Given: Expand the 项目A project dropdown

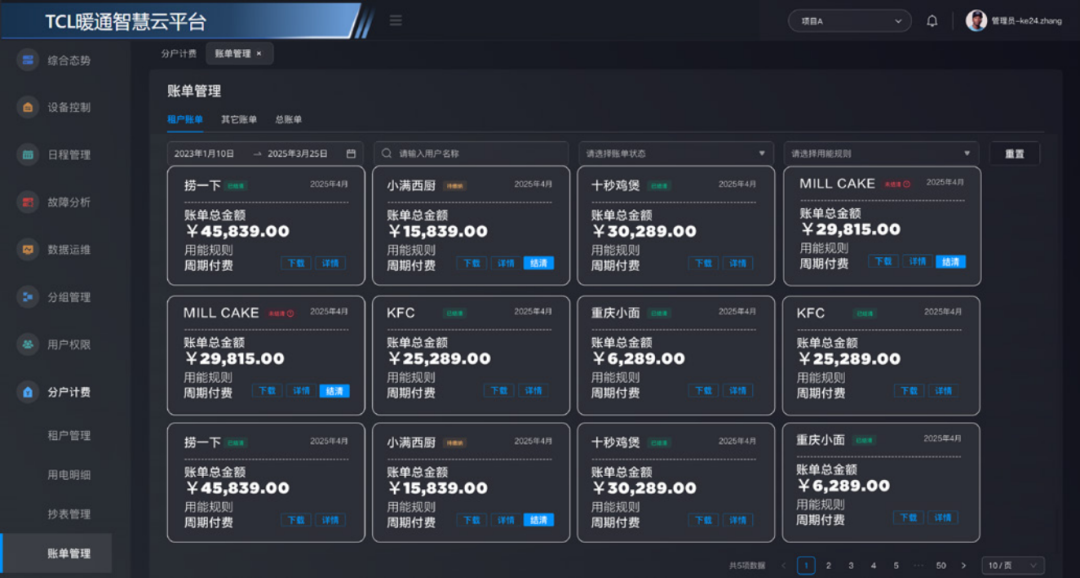Looking at the screenshot, I should [849, 21].
